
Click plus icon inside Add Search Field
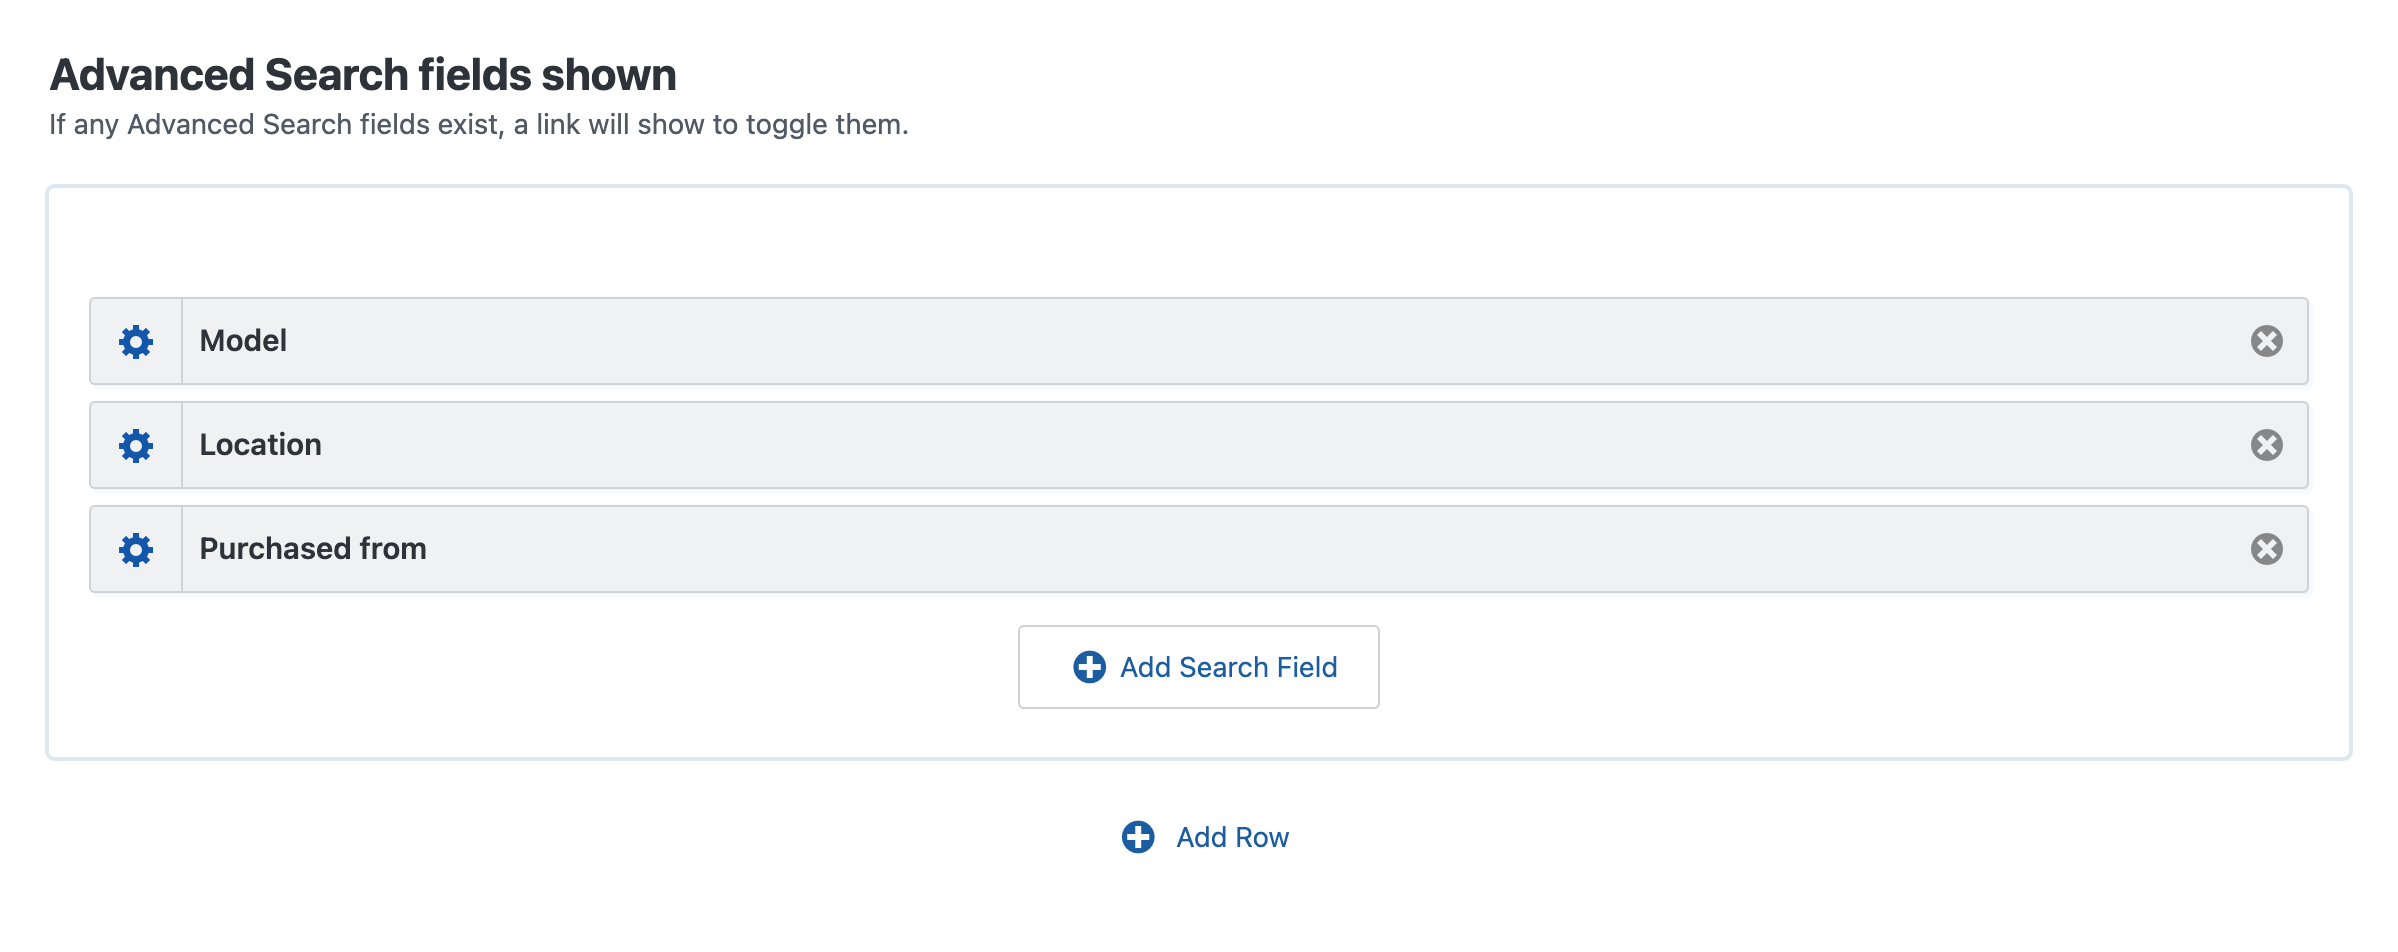click(1089, 667)
